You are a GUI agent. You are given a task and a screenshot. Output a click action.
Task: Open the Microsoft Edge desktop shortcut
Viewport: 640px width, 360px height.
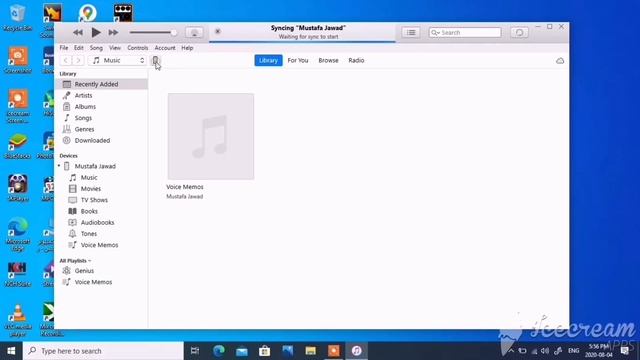pyautogui.click(x=18, y=235)
